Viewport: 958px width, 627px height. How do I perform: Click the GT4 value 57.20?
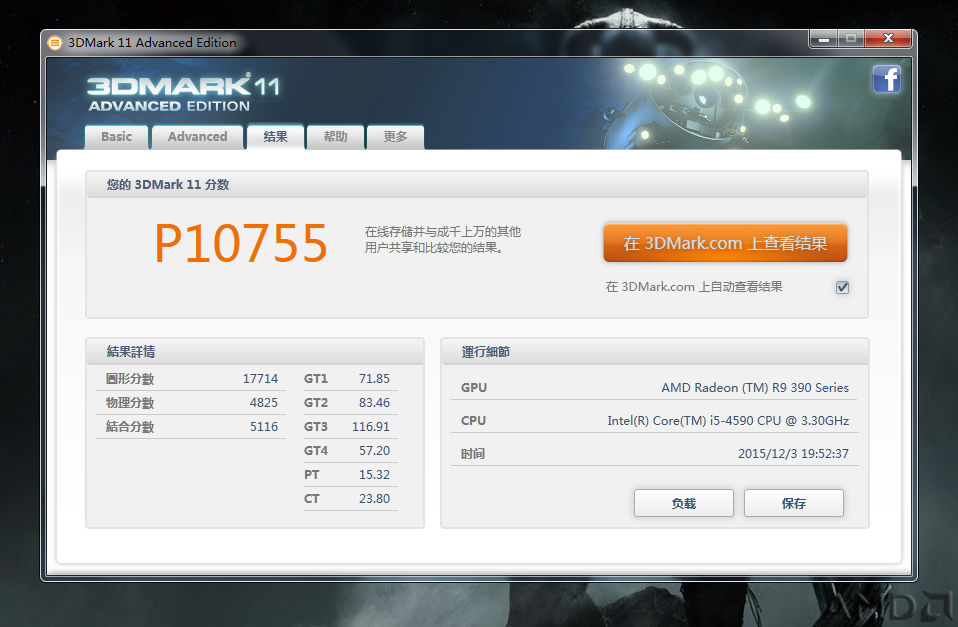pyautogui.click(x=374, y=450)
